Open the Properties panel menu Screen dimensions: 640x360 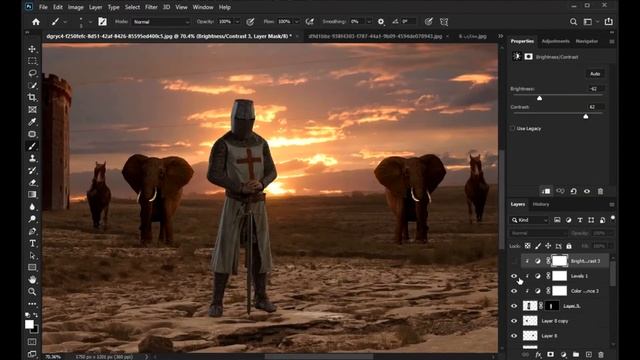(612, 41)
